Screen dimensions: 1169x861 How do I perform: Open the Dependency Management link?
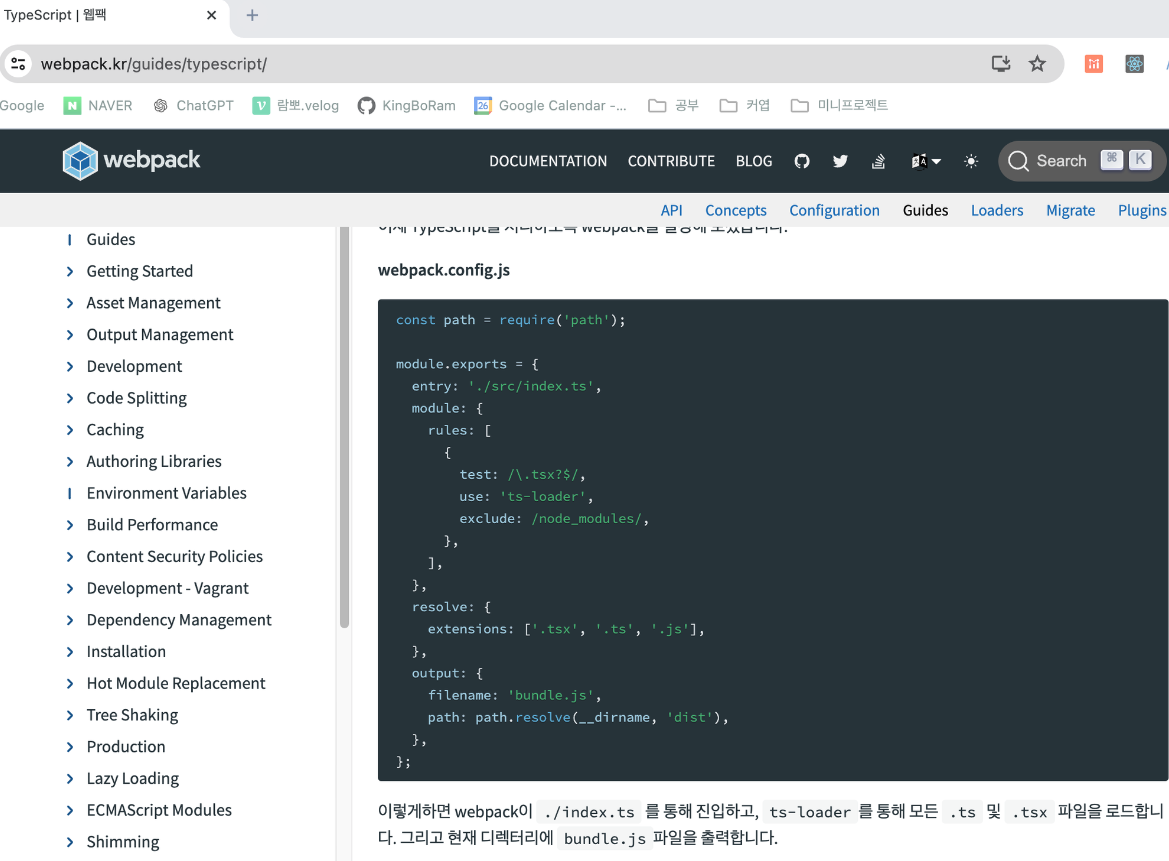(179, 620)
